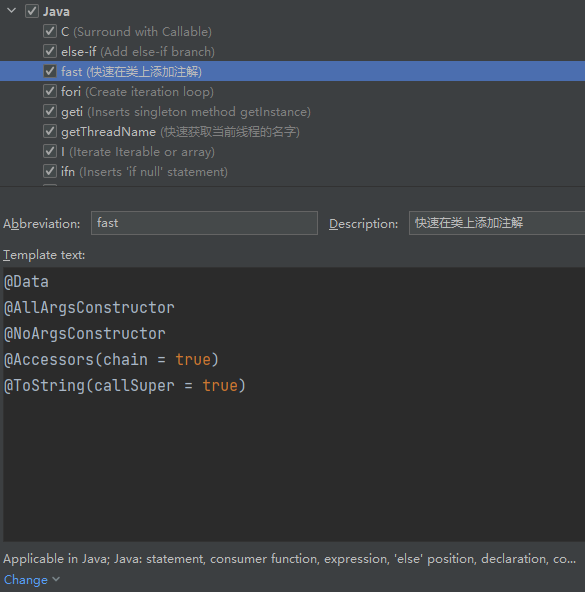Focus the Abbreviation input field
Image resolution: width=585 pixels, height=592 pixels.
tap(204, 223)
